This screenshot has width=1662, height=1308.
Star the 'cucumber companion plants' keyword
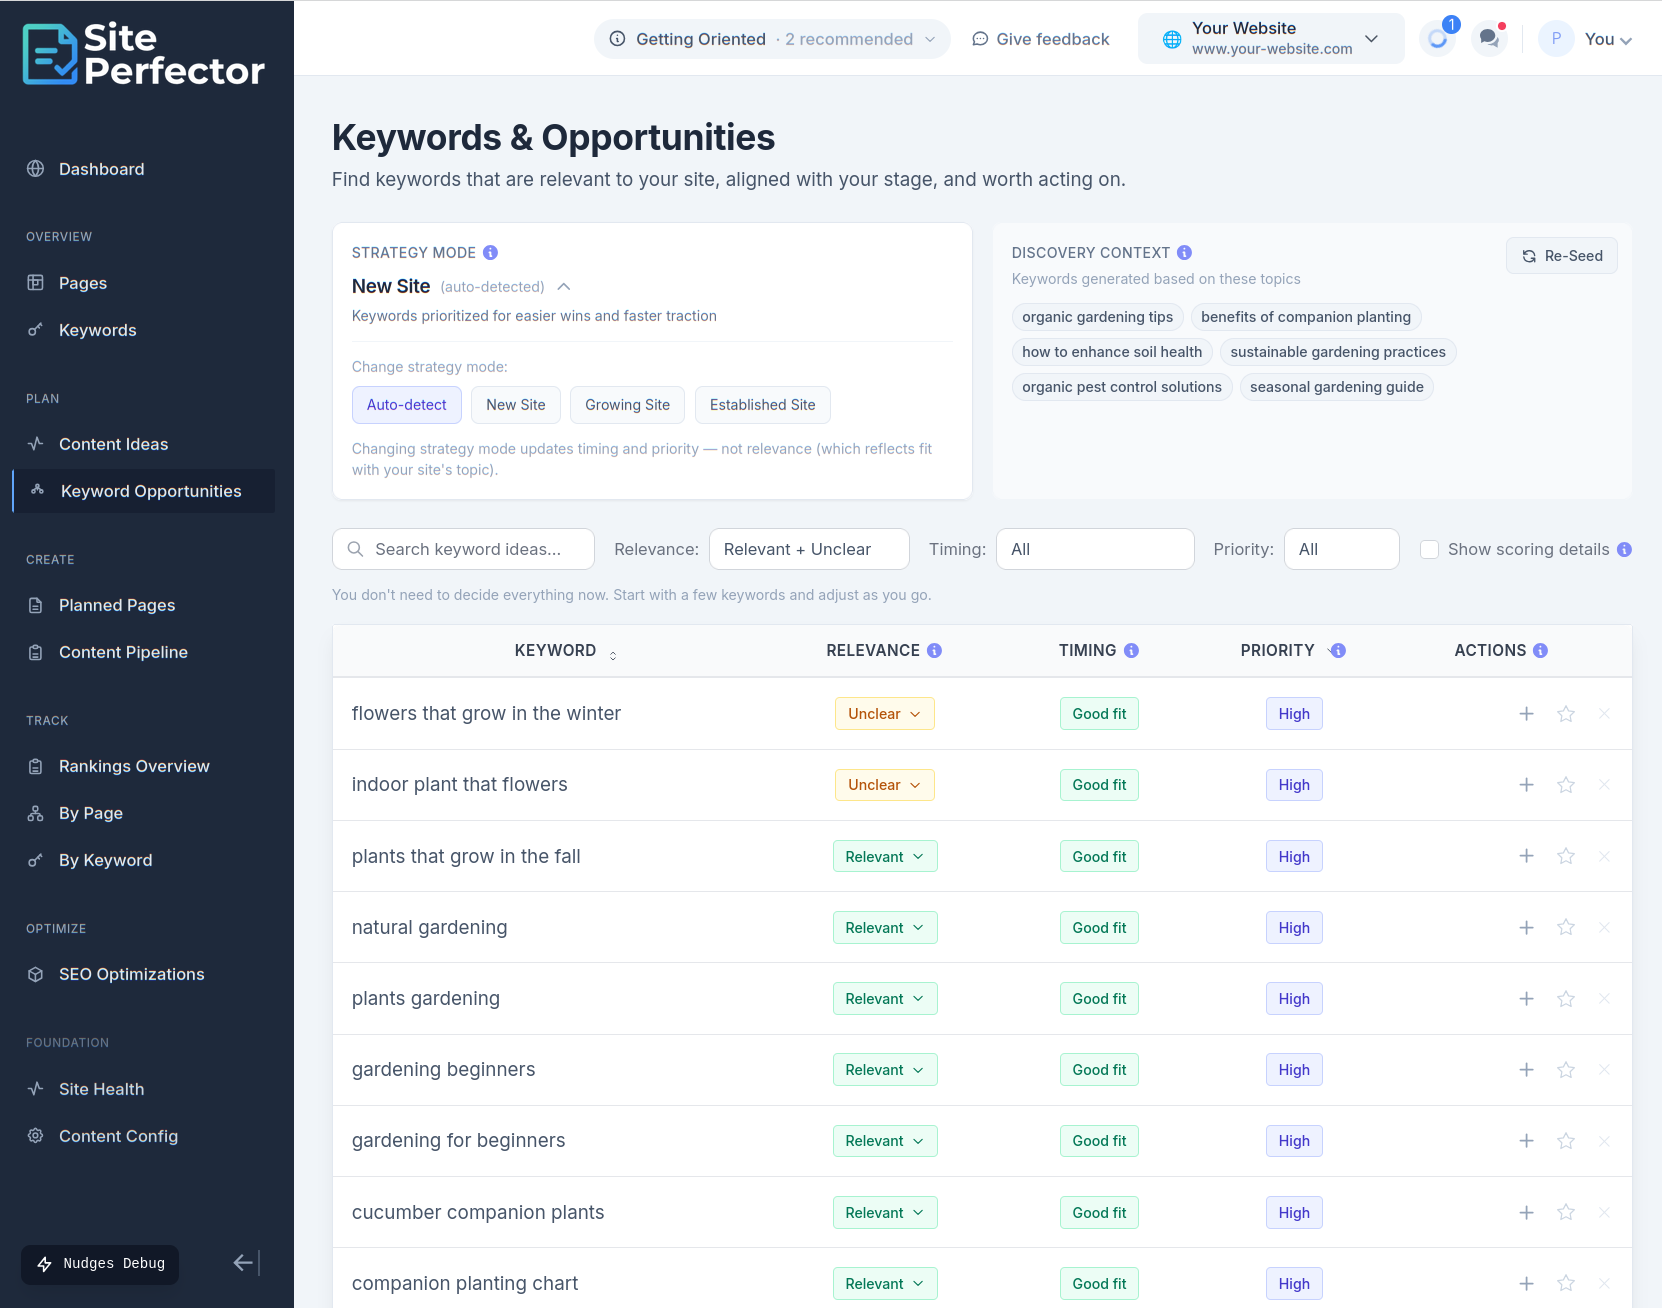pos(1566,1212)
